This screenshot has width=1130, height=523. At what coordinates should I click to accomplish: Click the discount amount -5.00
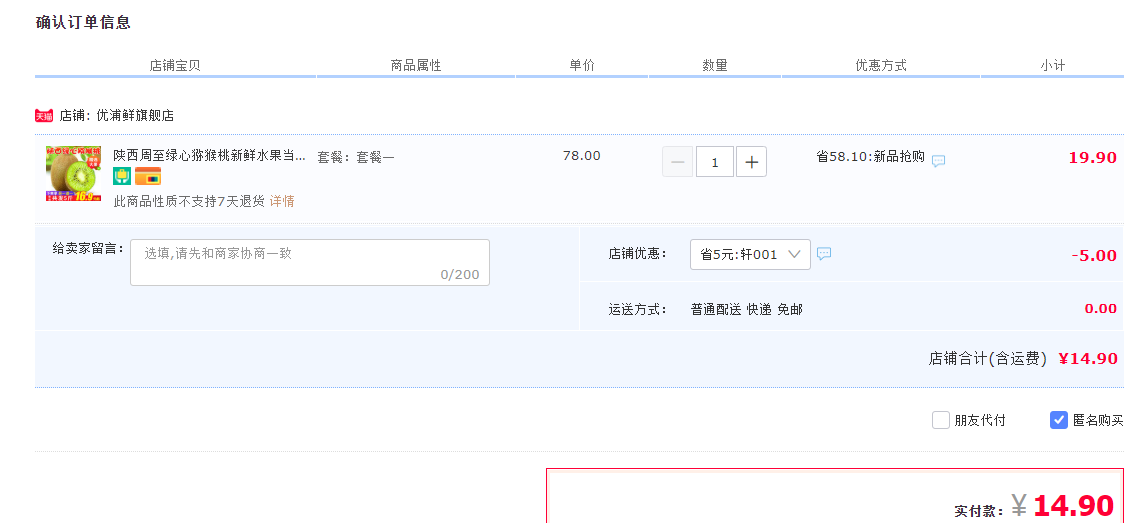[1094, 256]
